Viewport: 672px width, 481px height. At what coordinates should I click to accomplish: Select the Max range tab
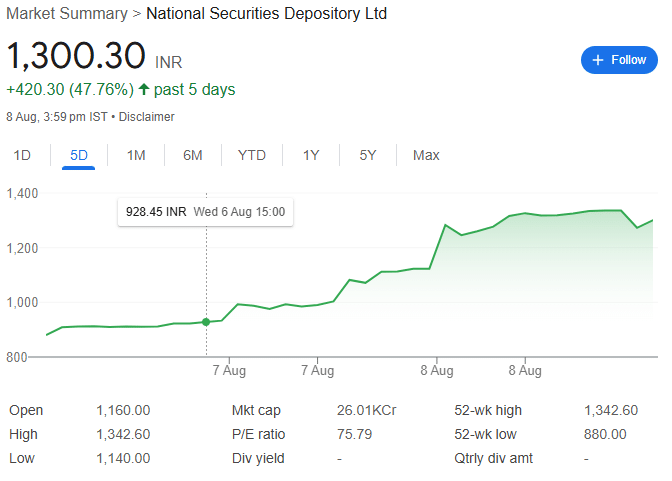[x=426, y=155]
